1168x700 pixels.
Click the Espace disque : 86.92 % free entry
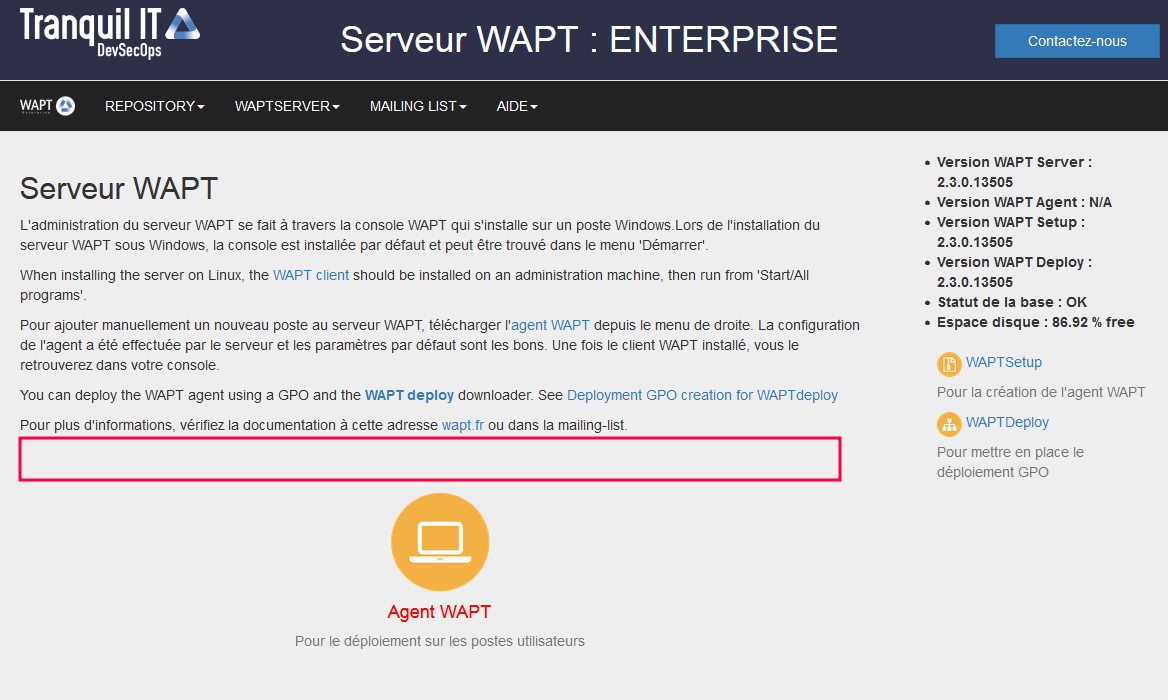(1035, 322)
